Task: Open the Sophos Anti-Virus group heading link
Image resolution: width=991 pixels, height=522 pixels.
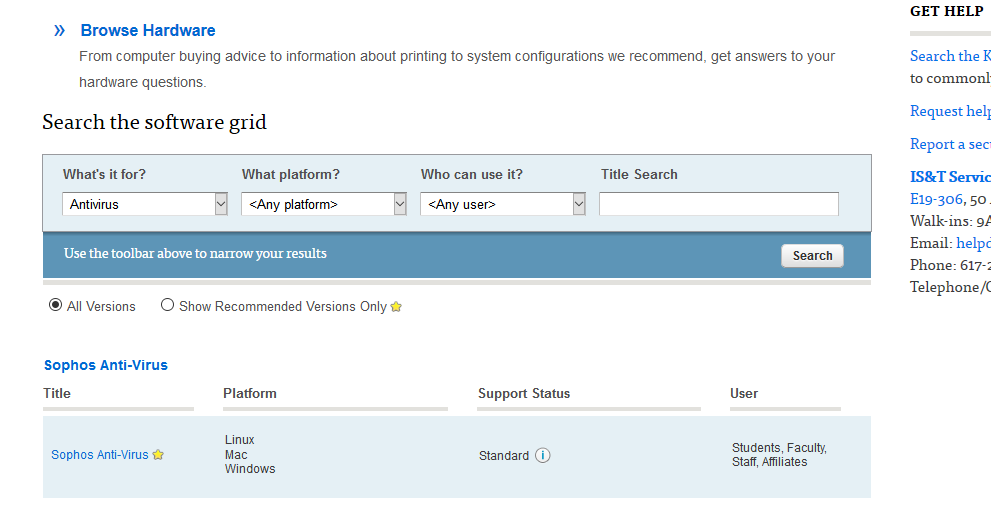Action: [106, 365]
